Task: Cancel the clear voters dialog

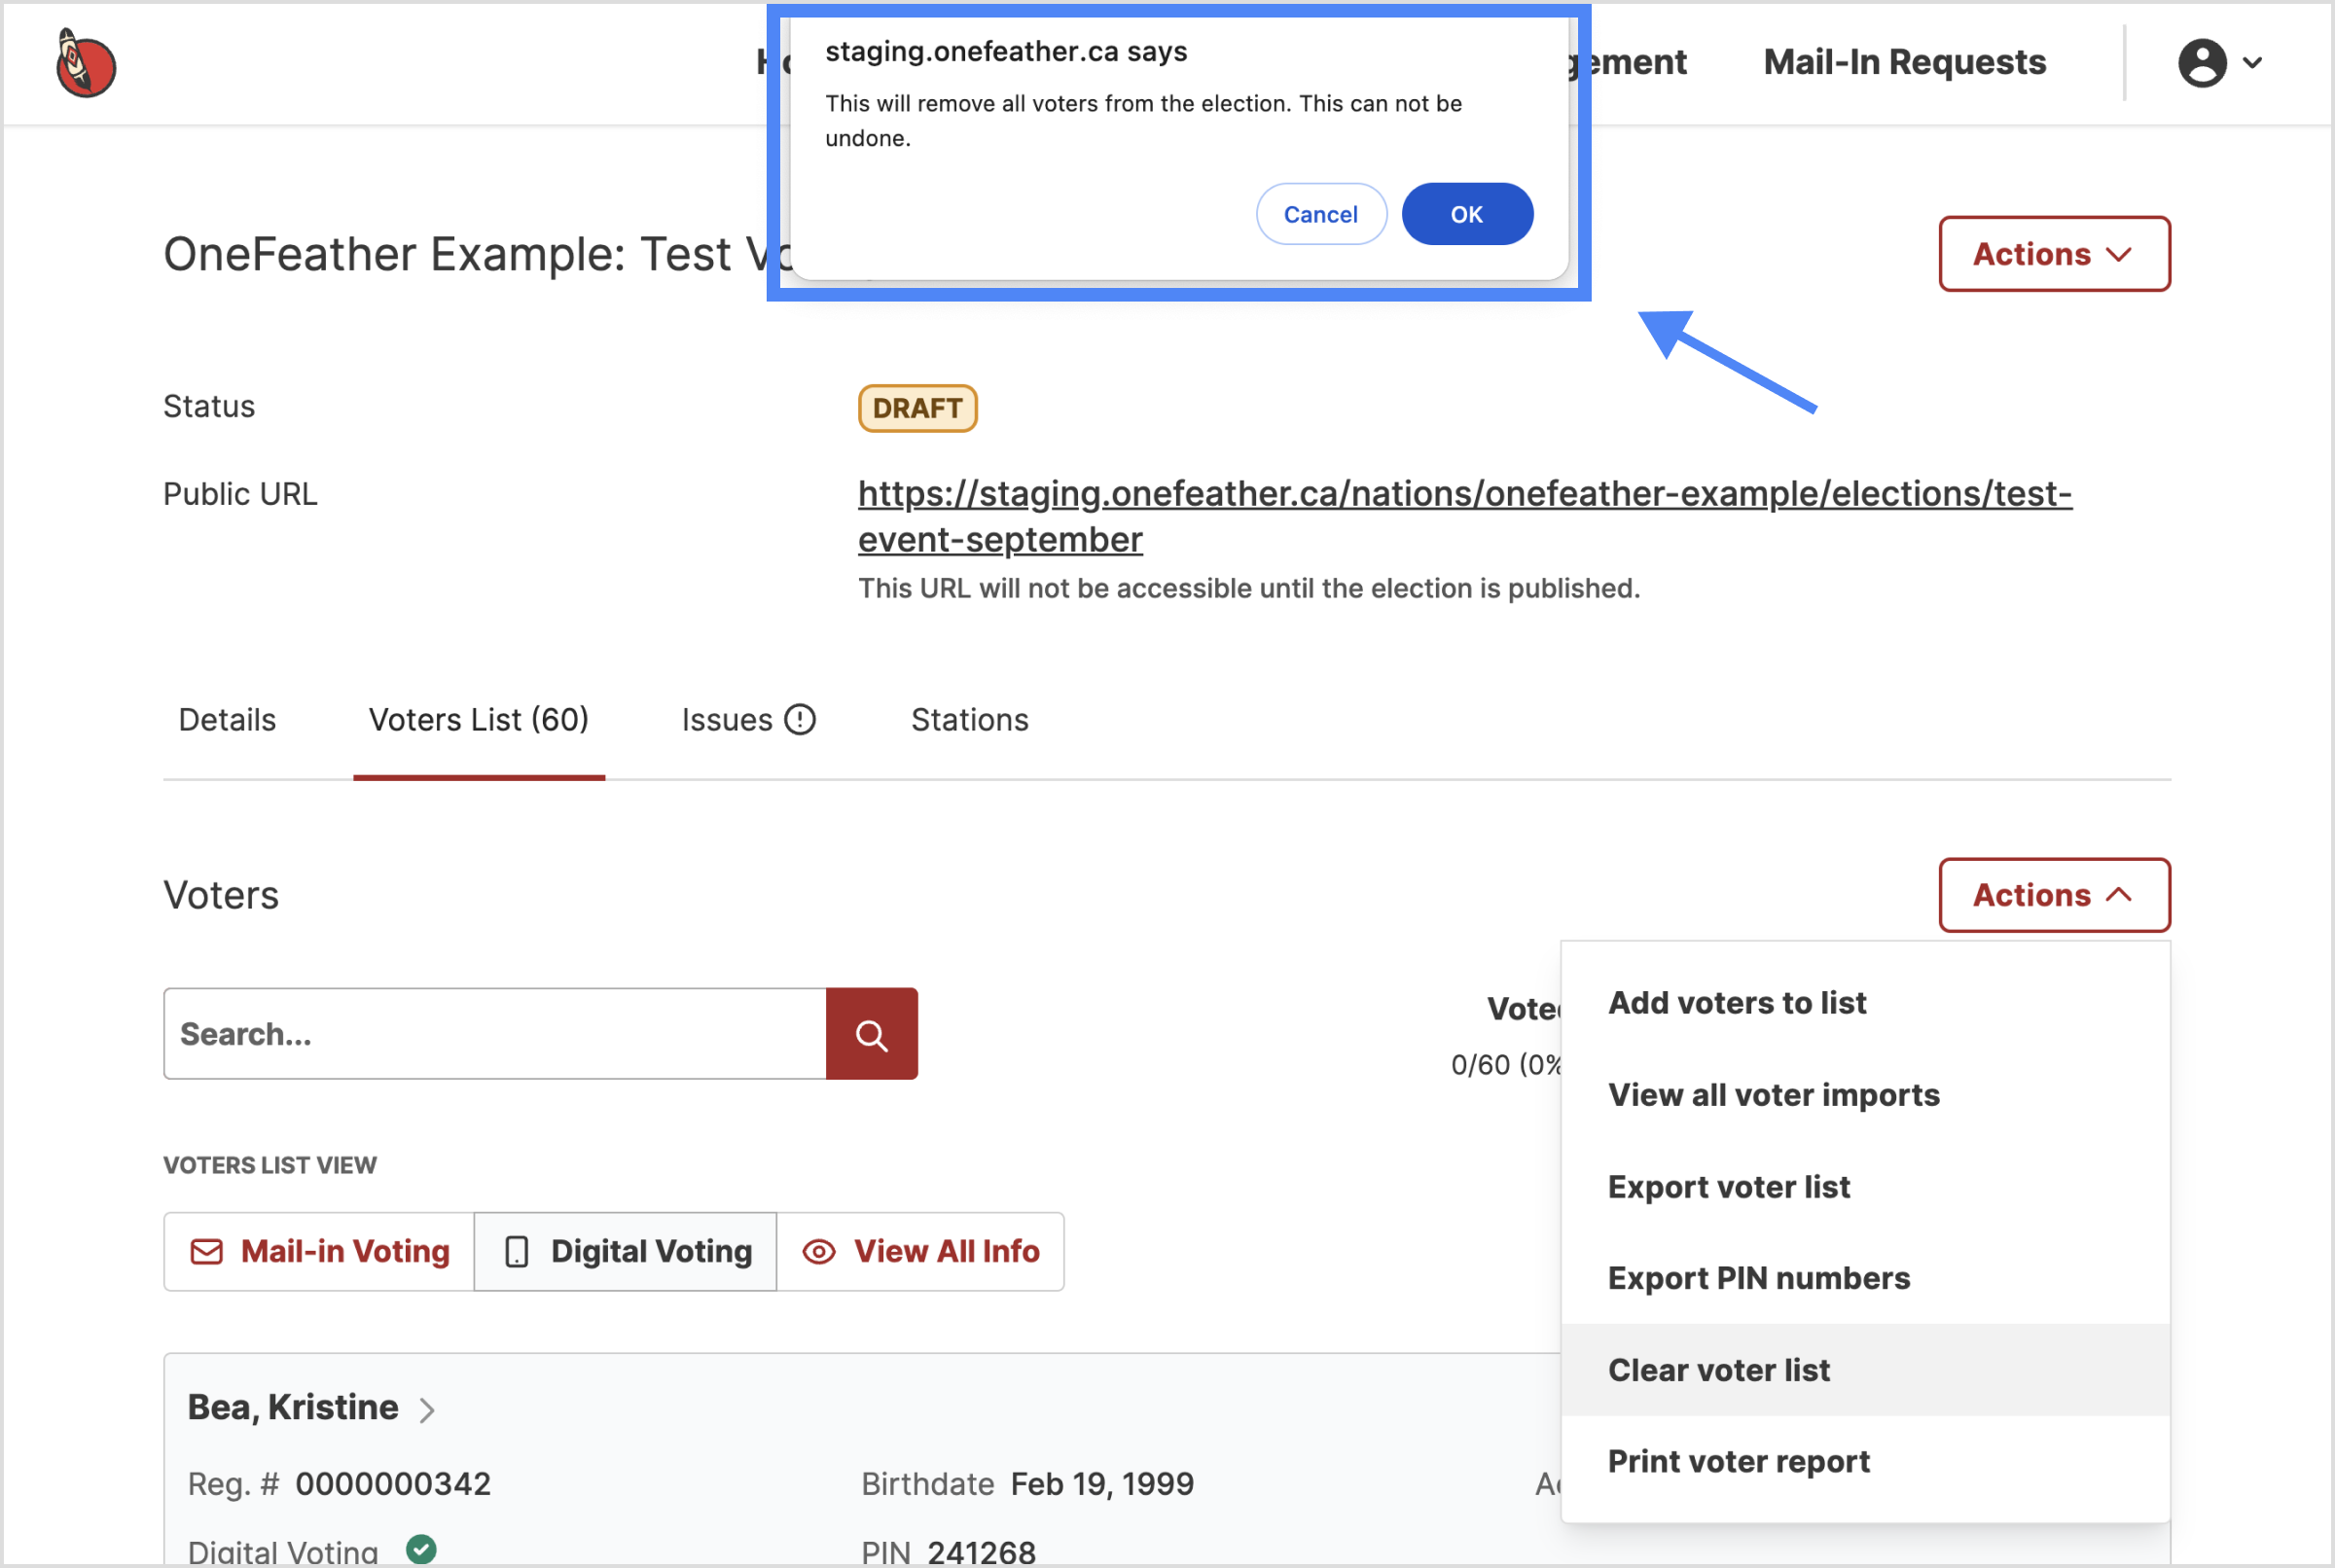Action: (1321, 214)
